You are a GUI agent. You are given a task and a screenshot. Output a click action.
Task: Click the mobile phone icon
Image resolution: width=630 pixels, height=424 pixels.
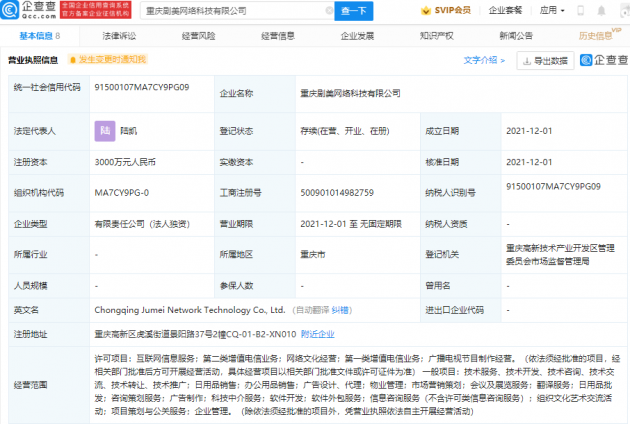coord(581,11)
